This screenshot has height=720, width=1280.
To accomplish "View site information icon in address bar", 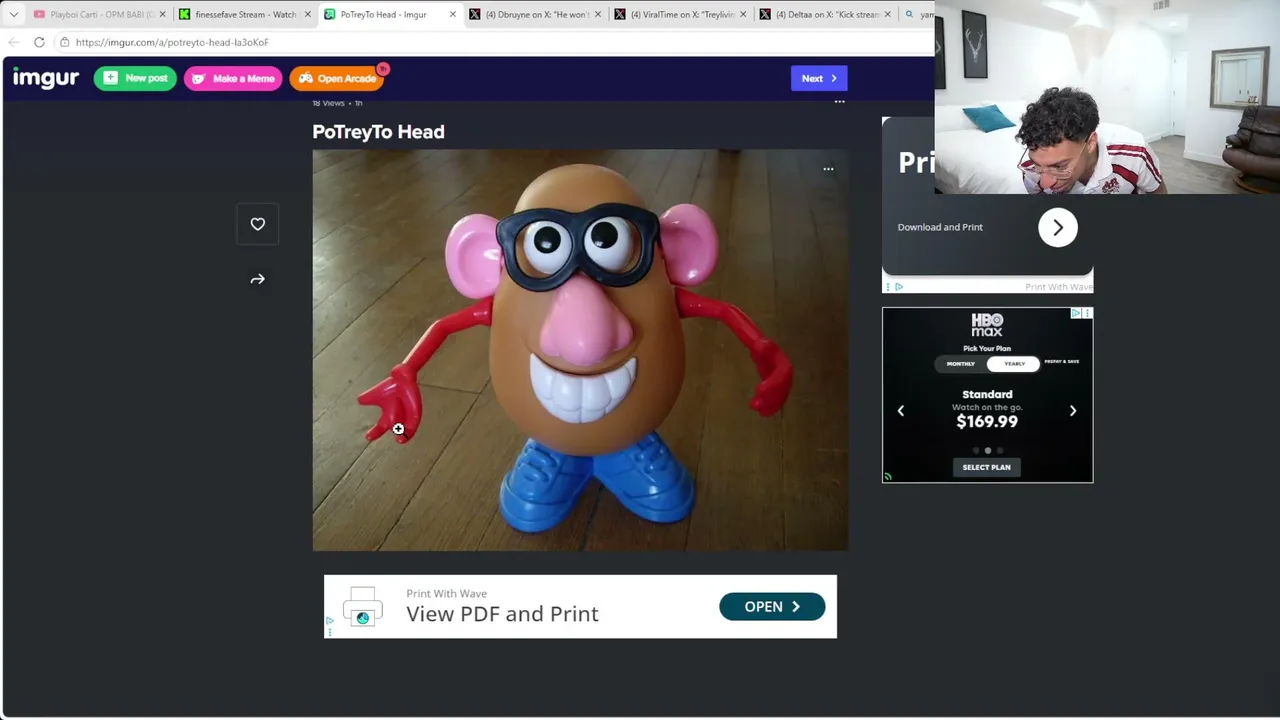I will coord(64,42).
